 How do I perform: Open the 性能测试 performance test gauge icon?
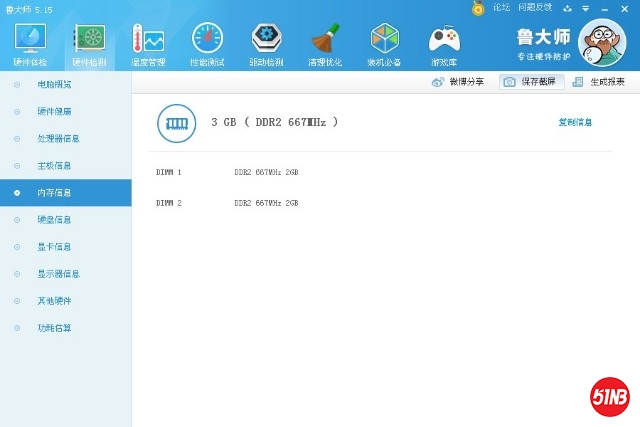point(207,42)
